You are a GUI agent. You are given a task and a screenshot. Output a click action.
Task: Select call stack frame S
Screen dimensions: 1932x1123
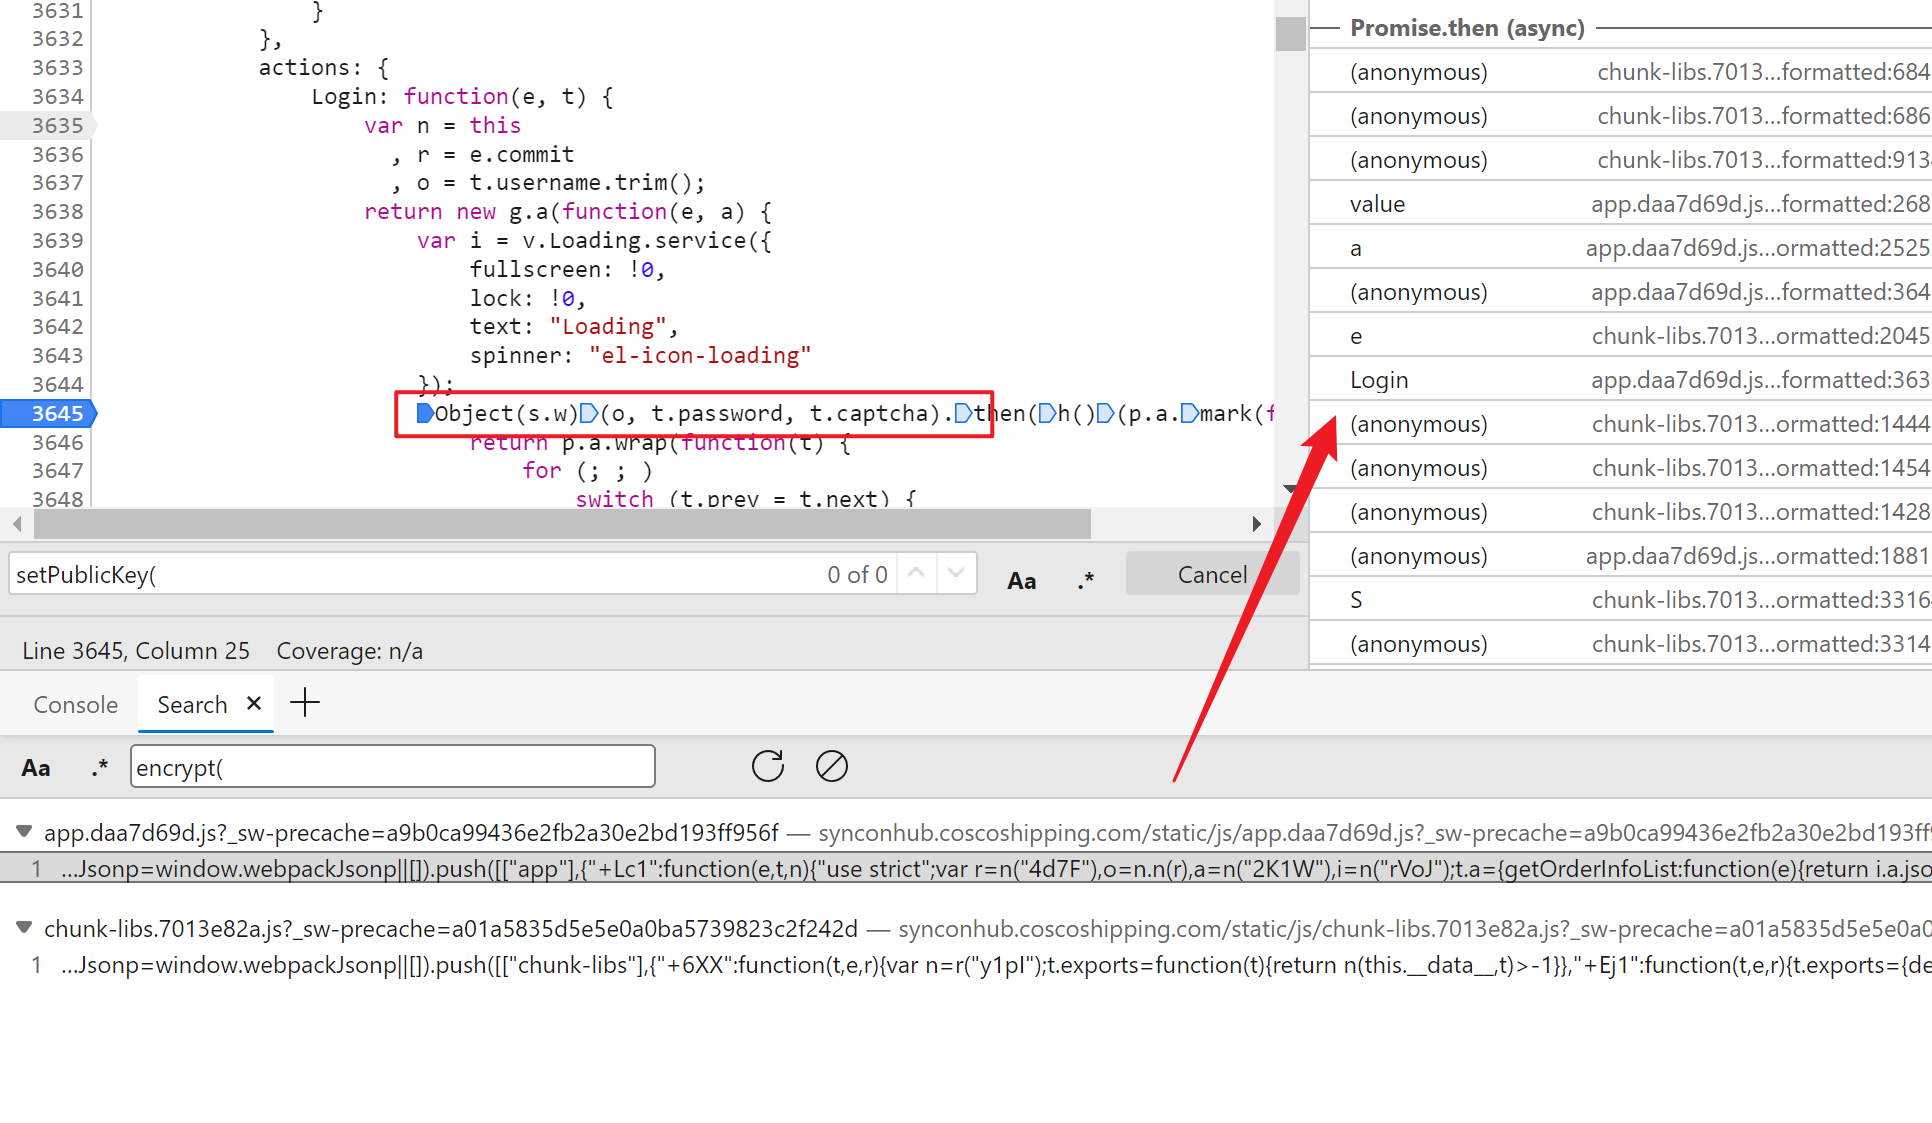[x=1620, y=600]
